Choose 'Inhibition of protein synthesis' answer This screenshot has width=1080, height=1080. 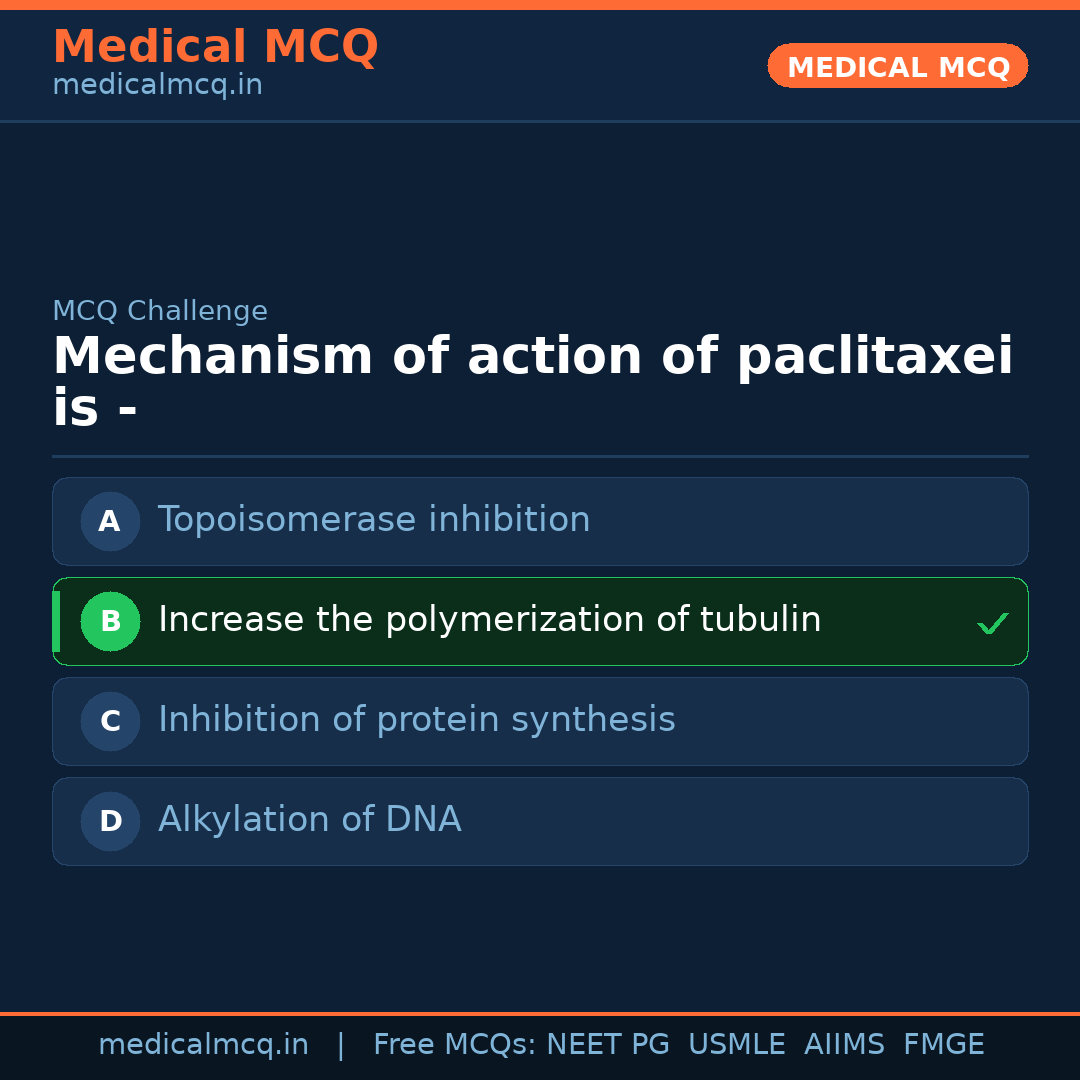click(x=416, y=720)
